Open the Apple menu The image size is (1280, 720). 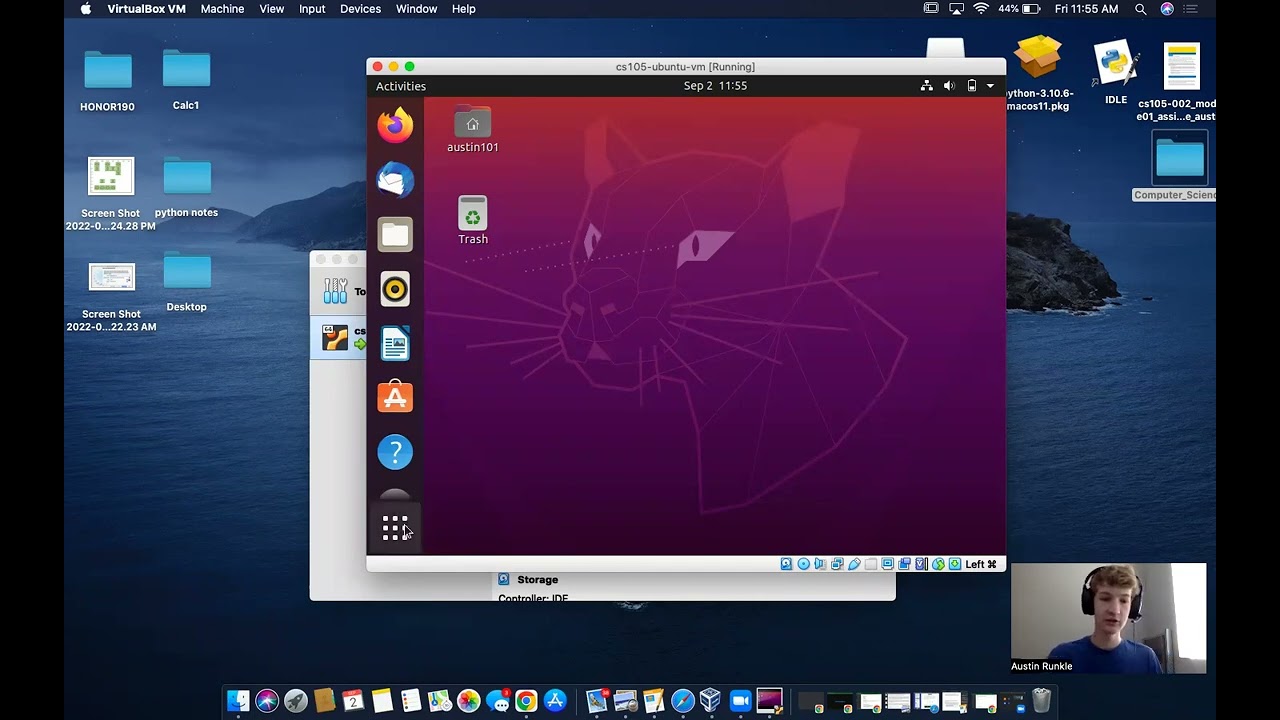click(85, 9)
